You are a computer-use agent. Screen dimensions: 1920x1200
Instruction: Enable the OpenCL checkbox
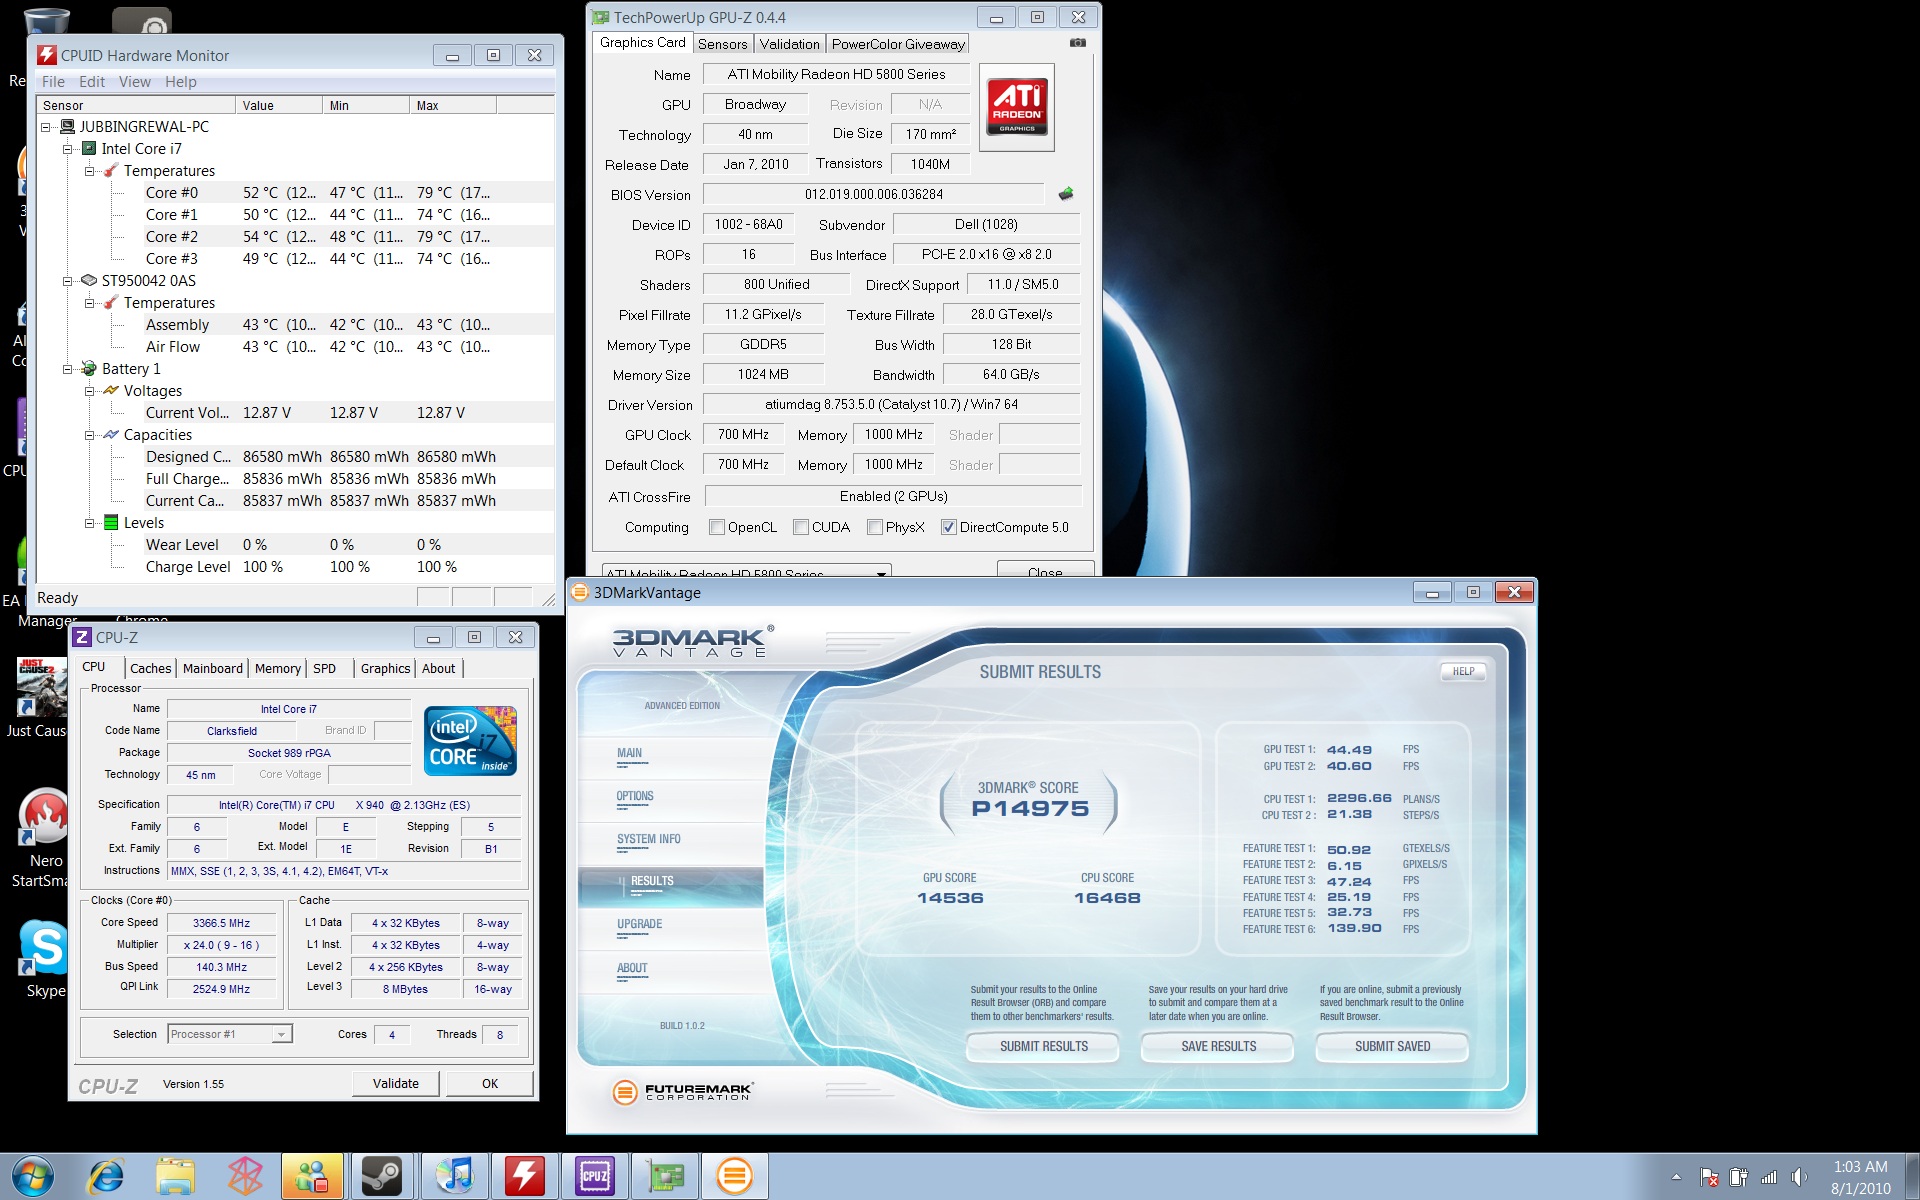point(717,527)
